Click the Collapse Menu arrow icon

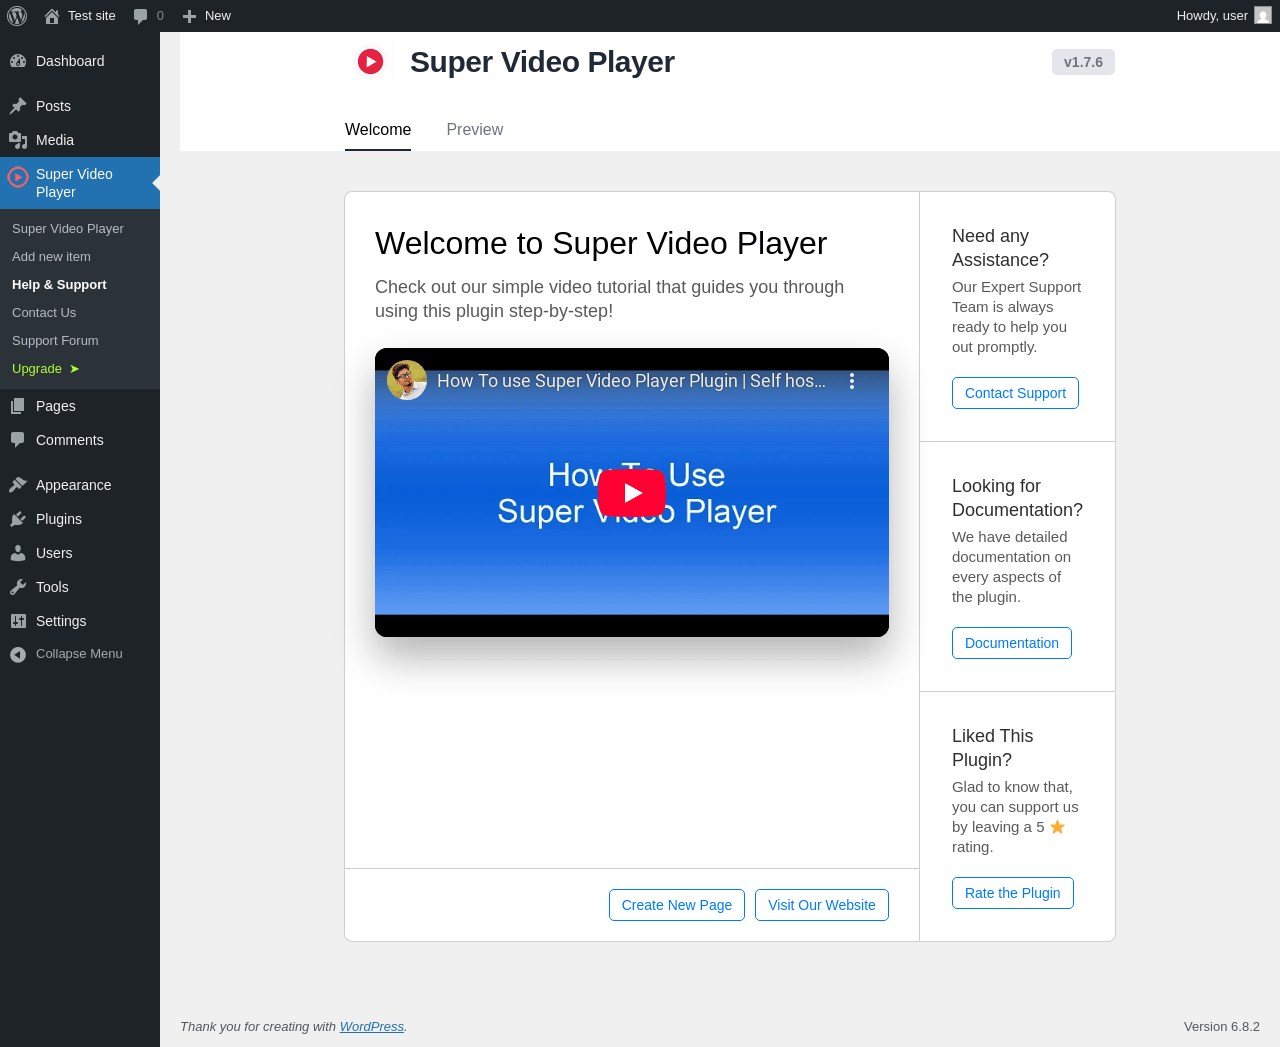point(18,654)
